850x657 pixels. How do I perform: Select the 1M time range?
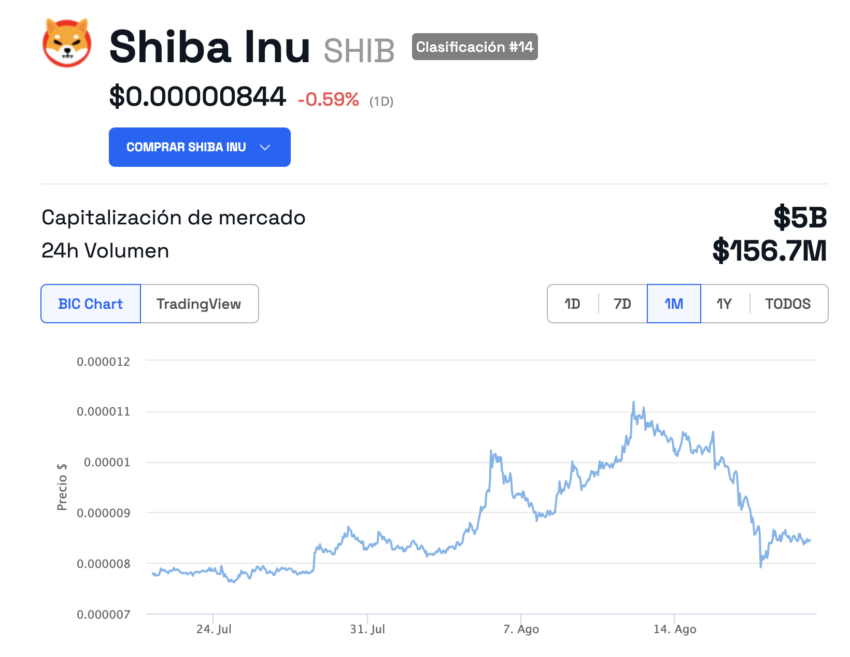point(674,304)
